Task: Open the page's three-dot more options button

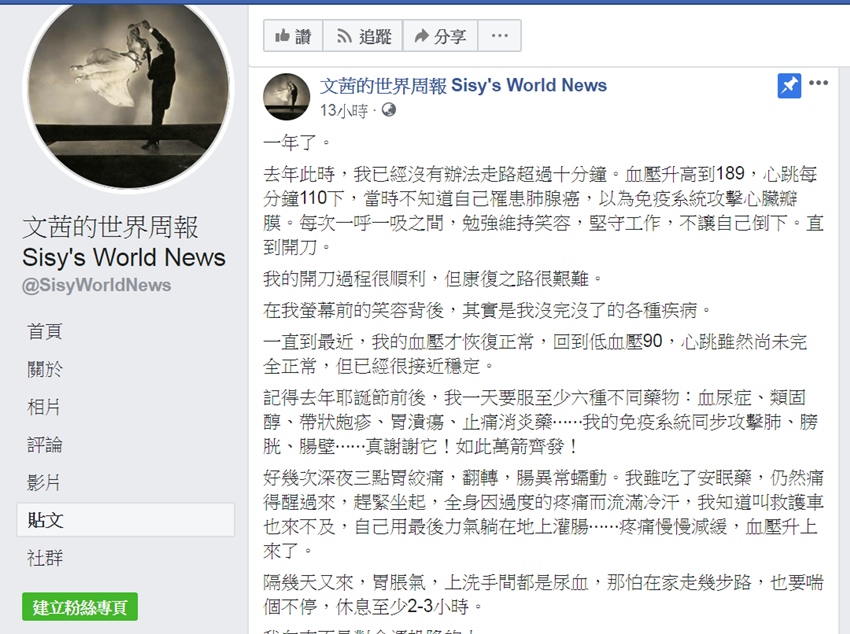Action: [x=499, y=36]
